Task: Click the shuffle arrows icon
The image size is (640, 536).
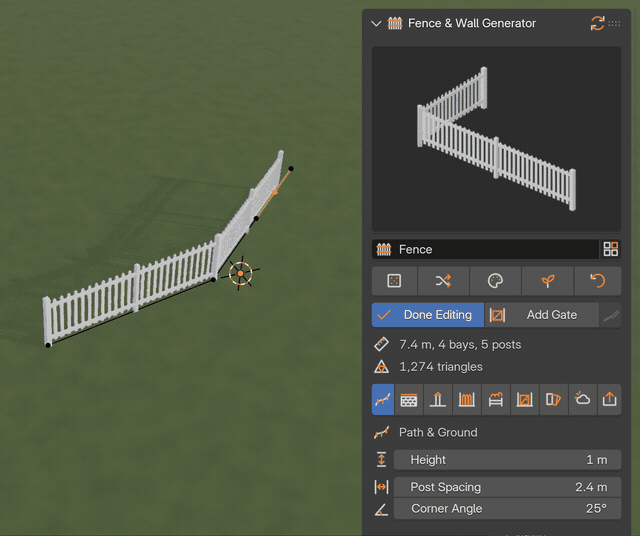Action: 443,281
